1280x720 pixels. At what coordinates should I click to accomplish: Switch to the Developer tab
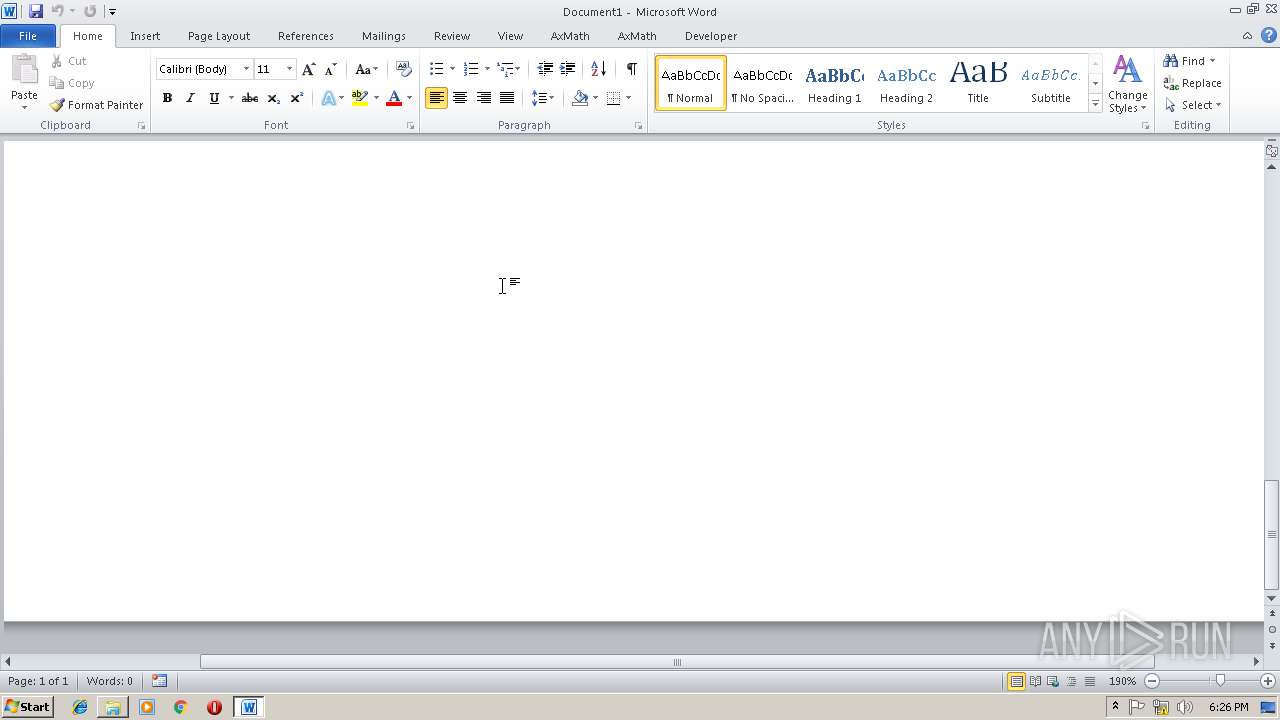tap(711, 36)
